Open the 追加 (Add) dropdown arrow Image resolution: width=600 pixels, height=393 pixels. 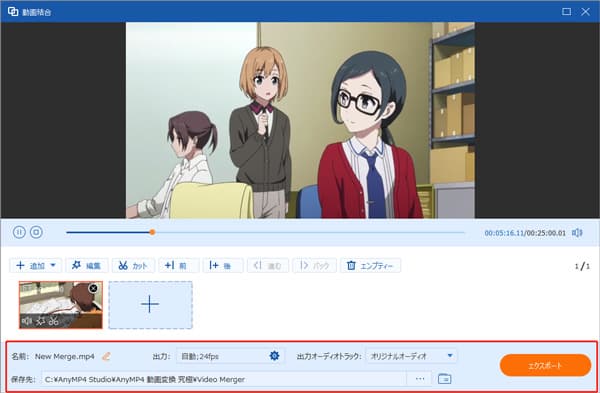(53, 265)
